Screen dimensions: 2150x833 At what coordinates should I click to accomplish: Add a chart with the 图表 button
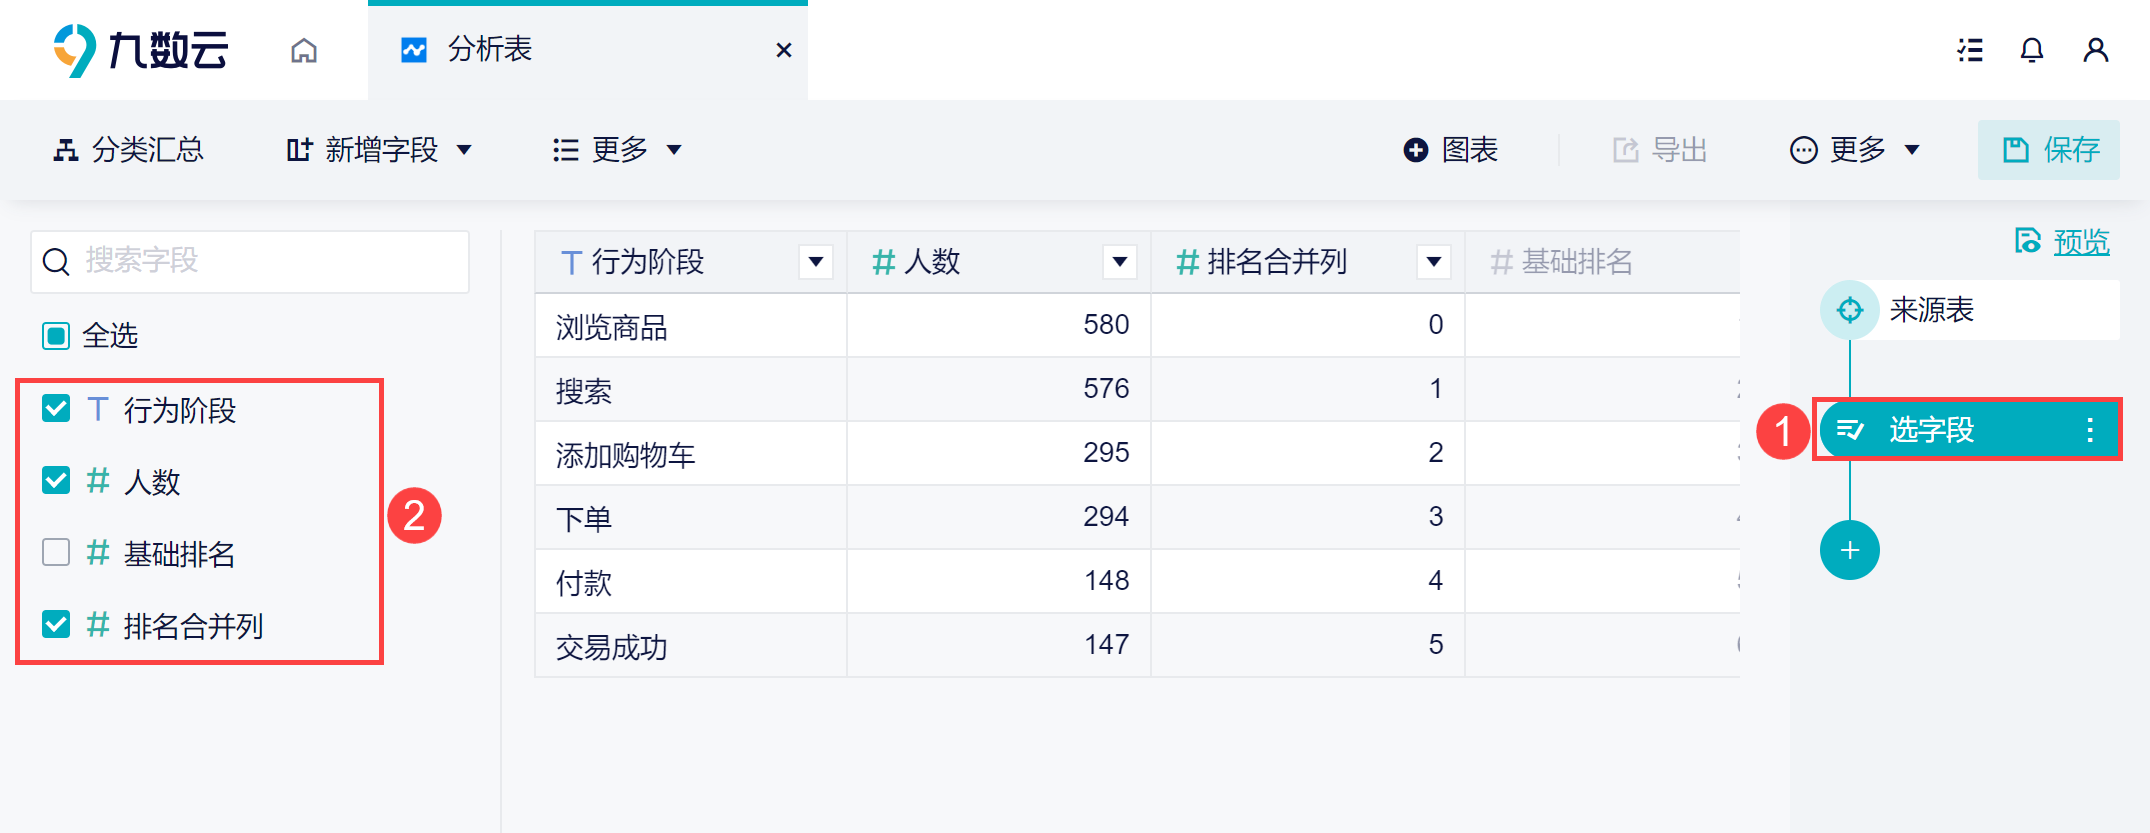1451,150
